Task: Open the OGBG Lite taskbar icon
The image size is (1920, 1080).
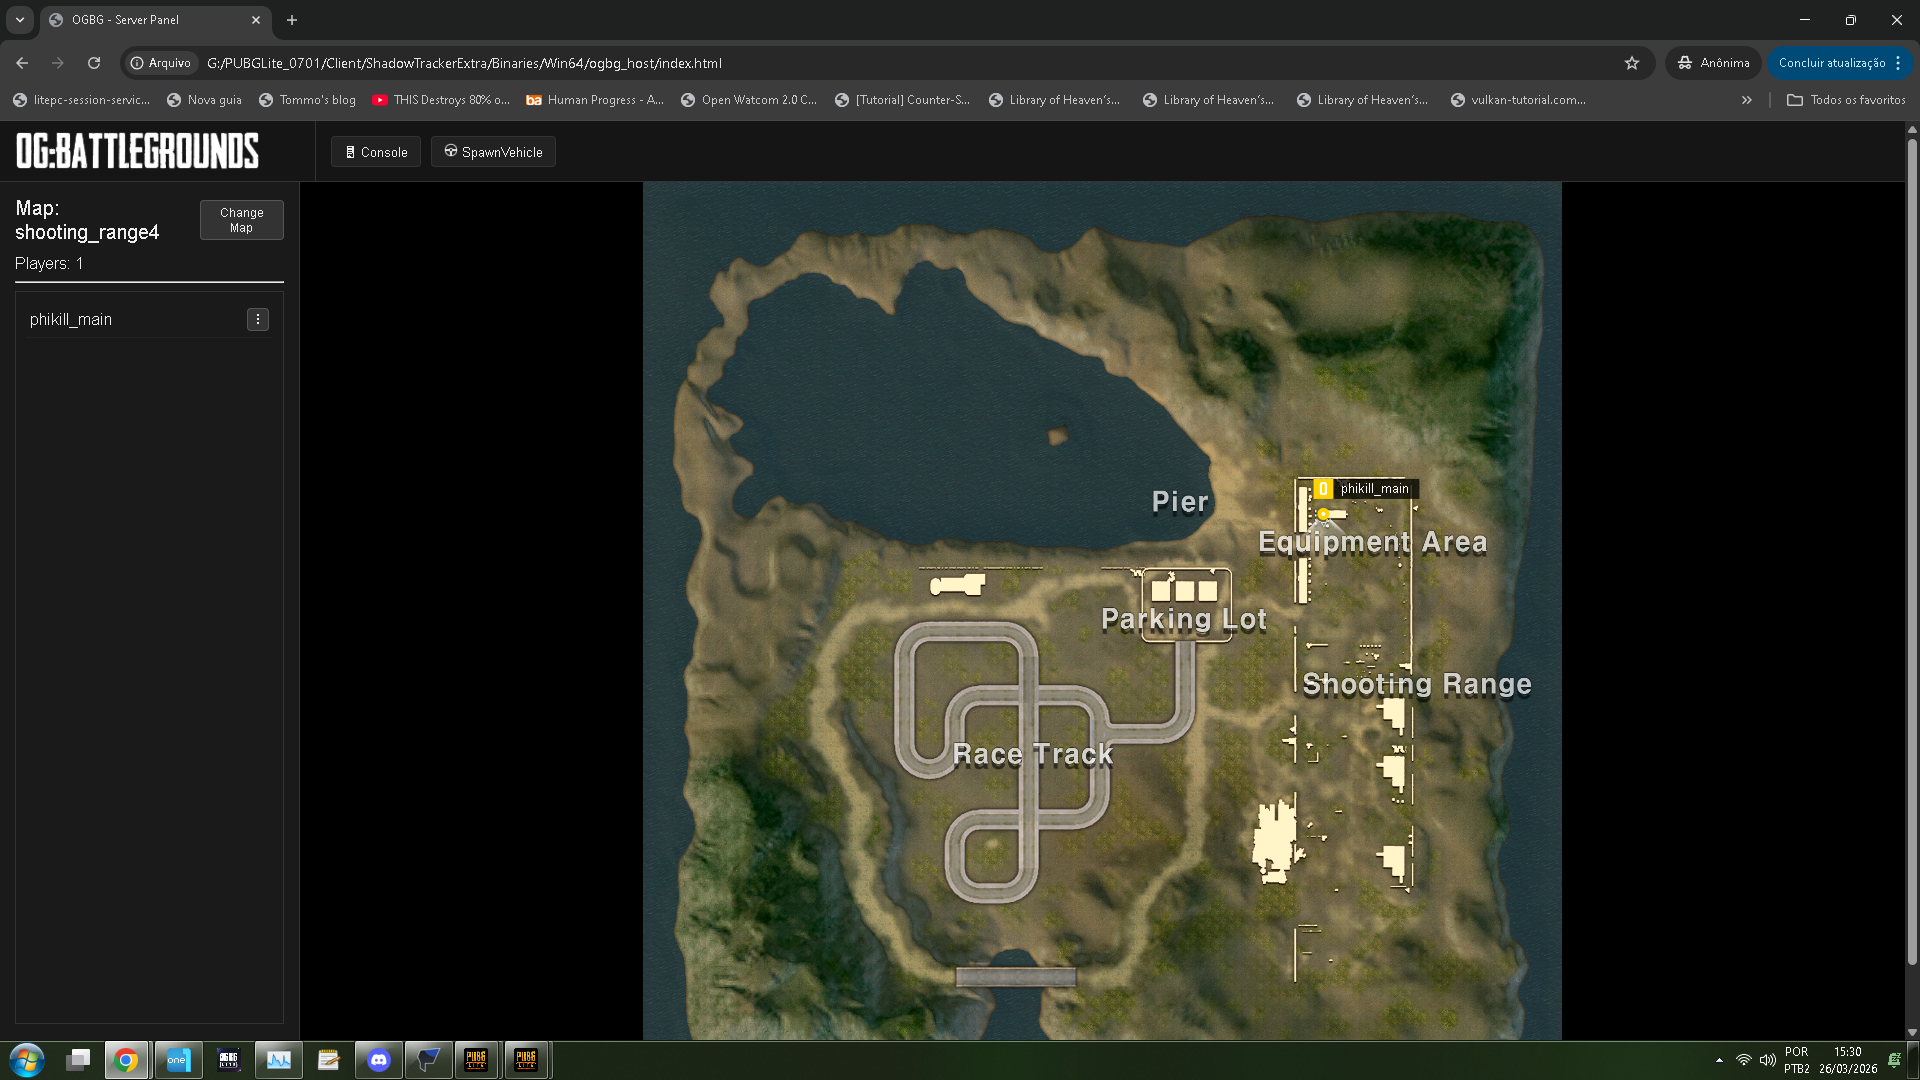Action: 228,1060
